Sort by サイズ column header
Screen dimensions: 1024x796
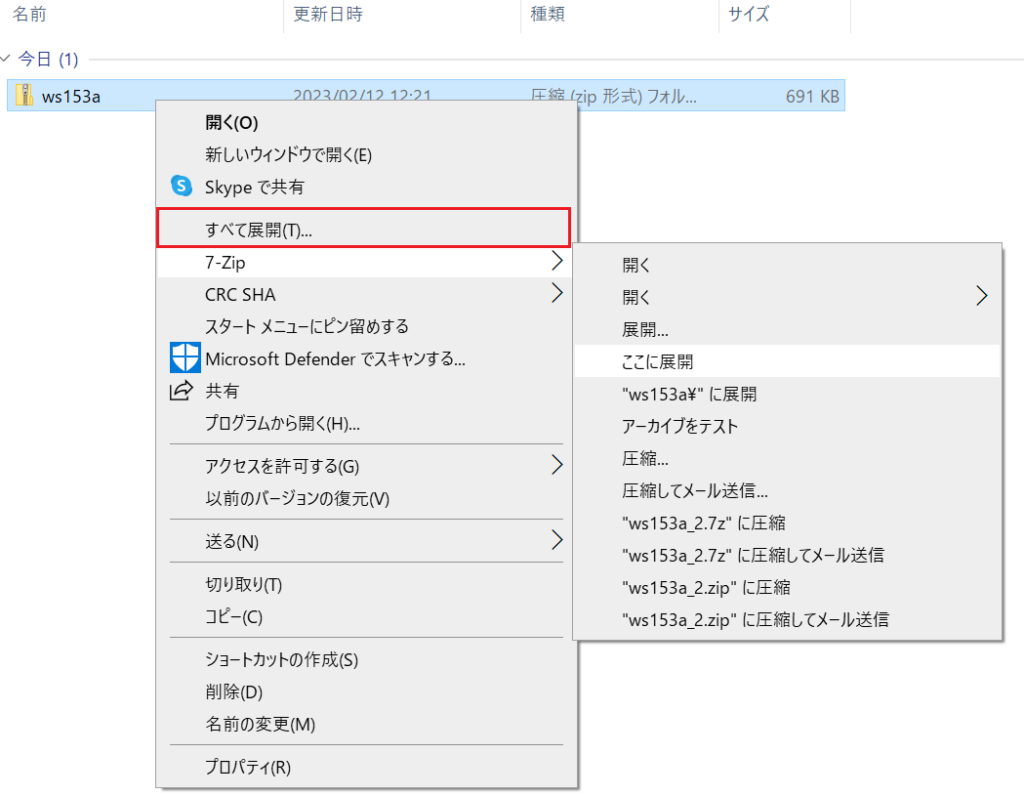(x=749, y=15)
